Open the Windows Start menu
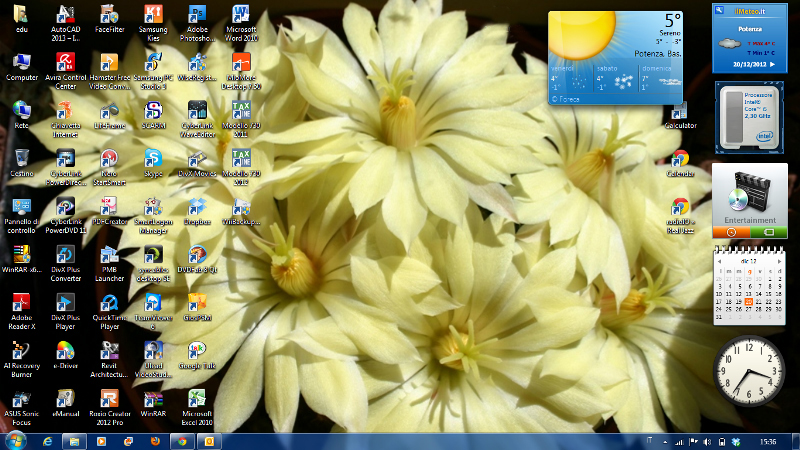 [x=15, y=441]
